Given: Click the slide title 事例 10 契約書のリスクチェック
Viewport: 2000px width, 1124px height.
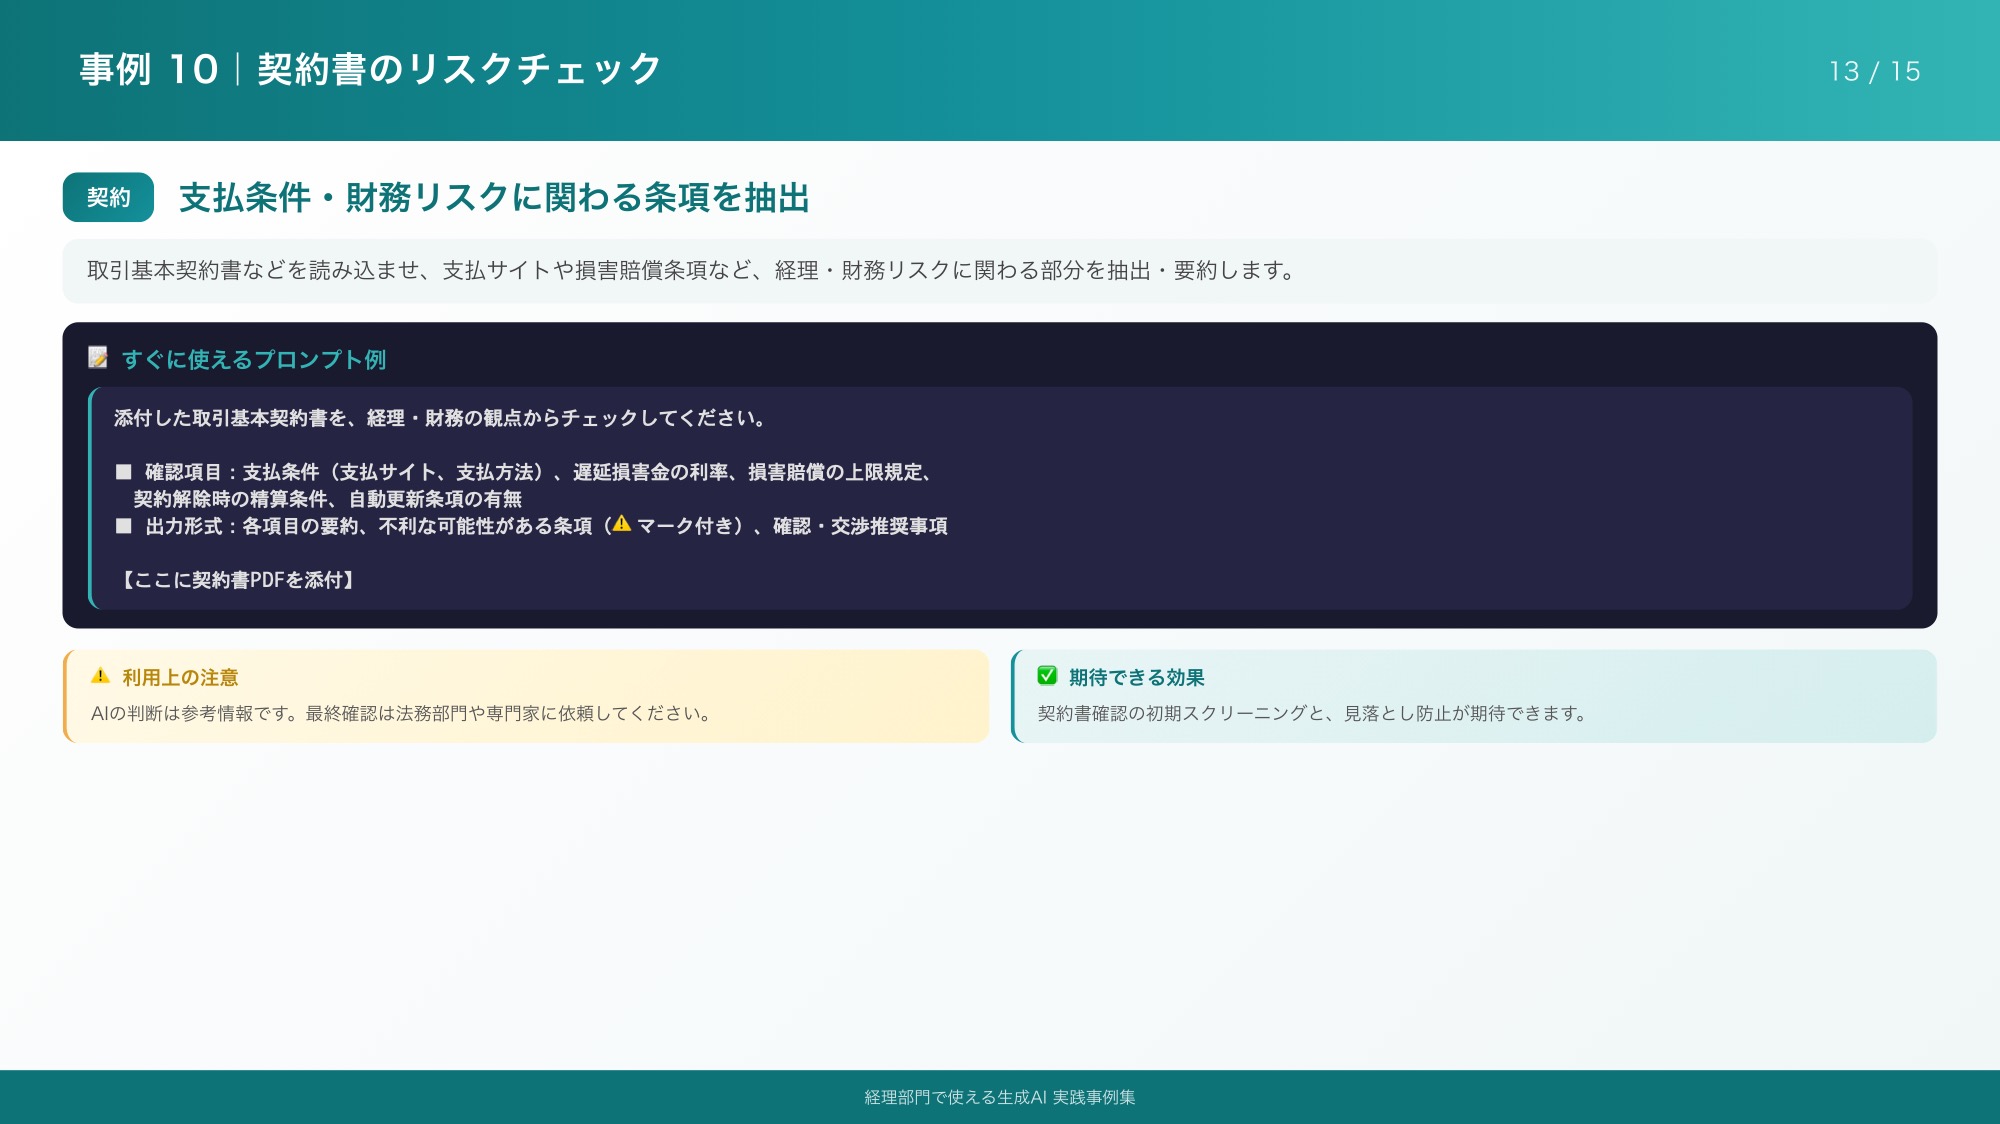Looking at the screenshot, I should pos(370,69).
